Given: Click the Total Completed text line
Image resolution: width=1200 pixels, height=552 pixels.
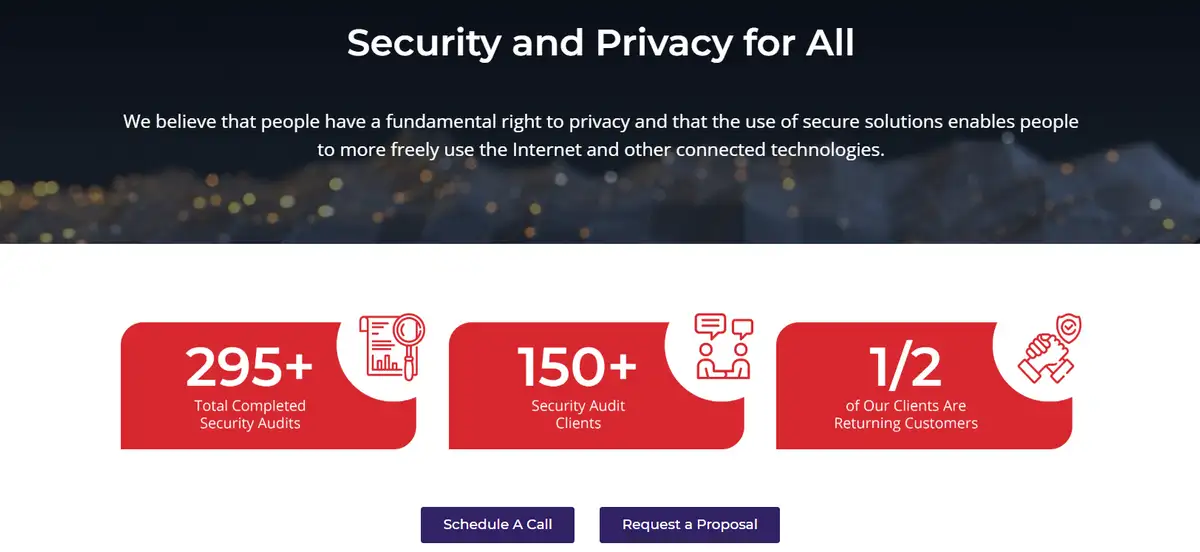Looking at the screenshot, I should coord(250,406).
